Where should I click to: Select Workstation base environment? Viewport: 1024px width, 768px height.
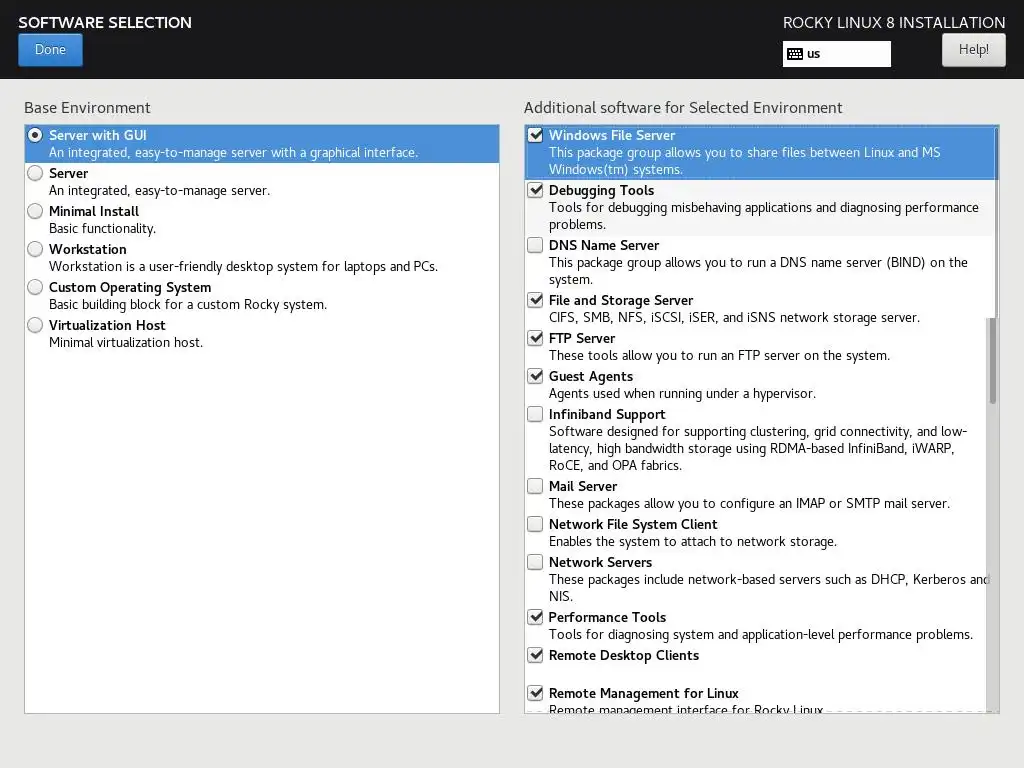tap(35, 249)
